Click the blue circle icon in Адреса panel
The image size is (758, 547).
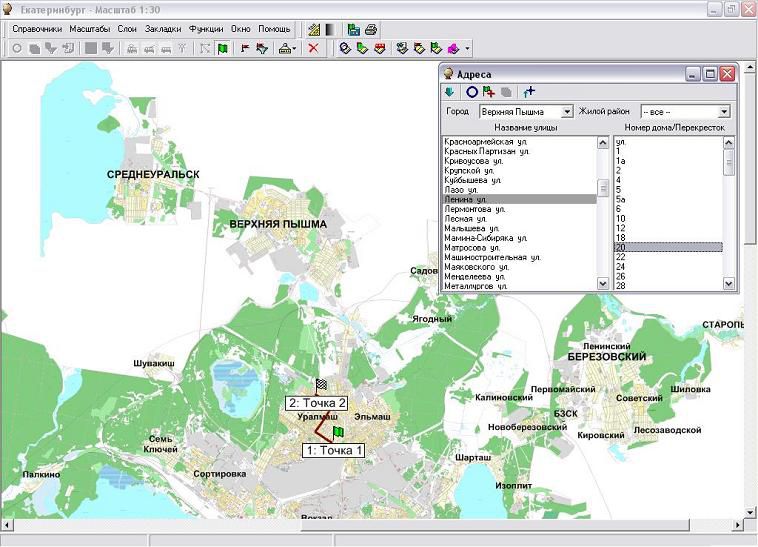[x=471, y=92]
